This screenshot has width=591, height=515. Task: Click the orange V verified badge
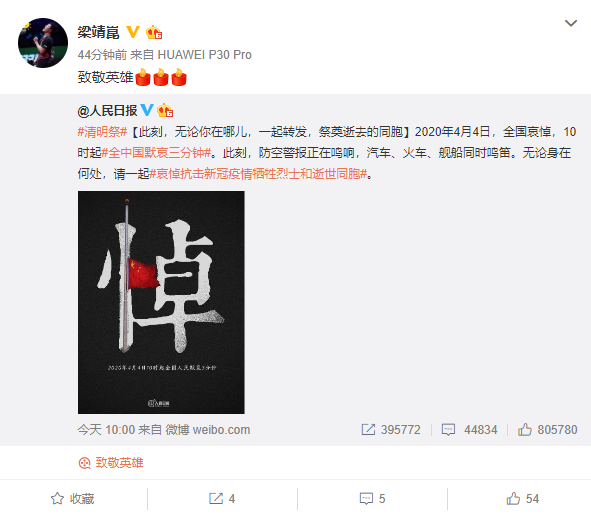(132, 32)
